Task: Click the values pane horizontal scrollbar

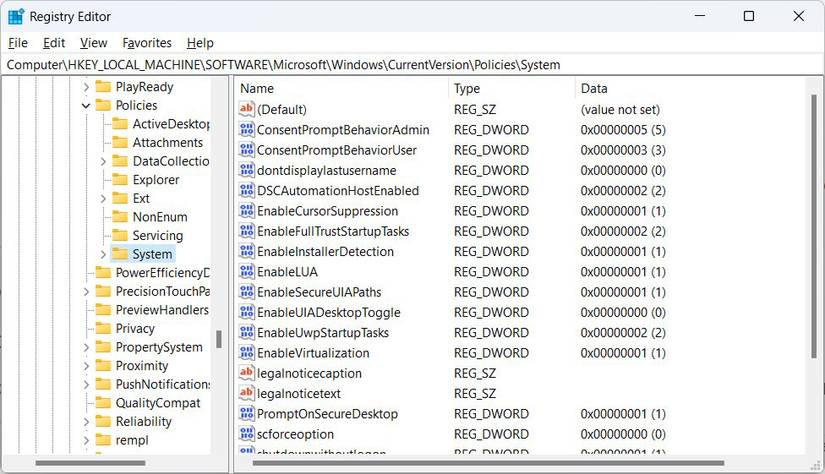Action: click(x=488, y=463)
